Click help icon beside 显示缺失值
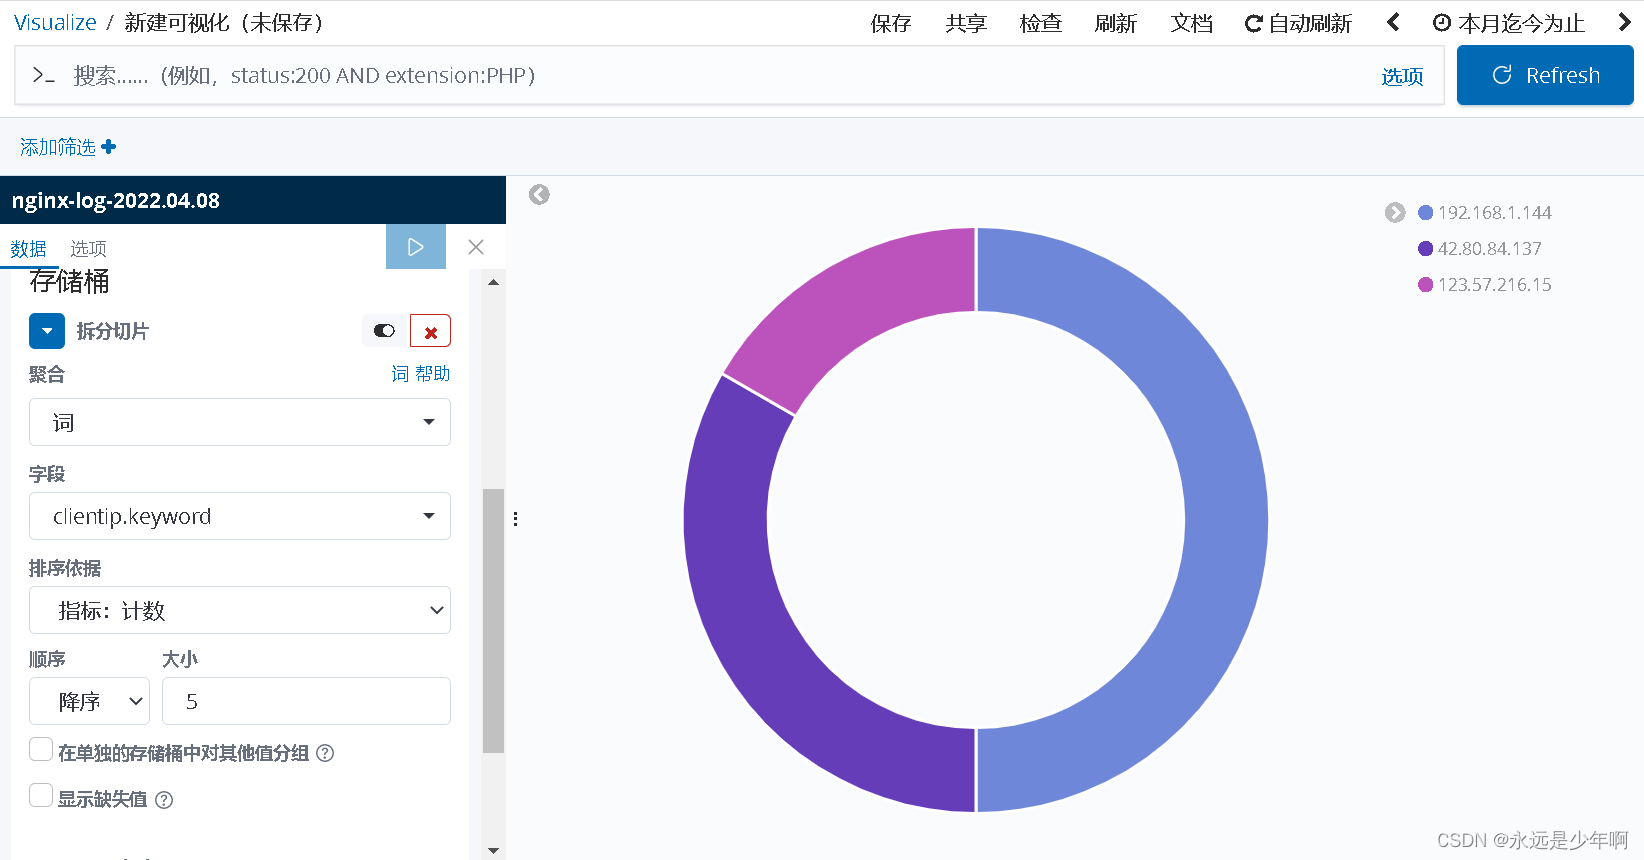Viewport: 1644px width, 860px height. coord(164,799)
